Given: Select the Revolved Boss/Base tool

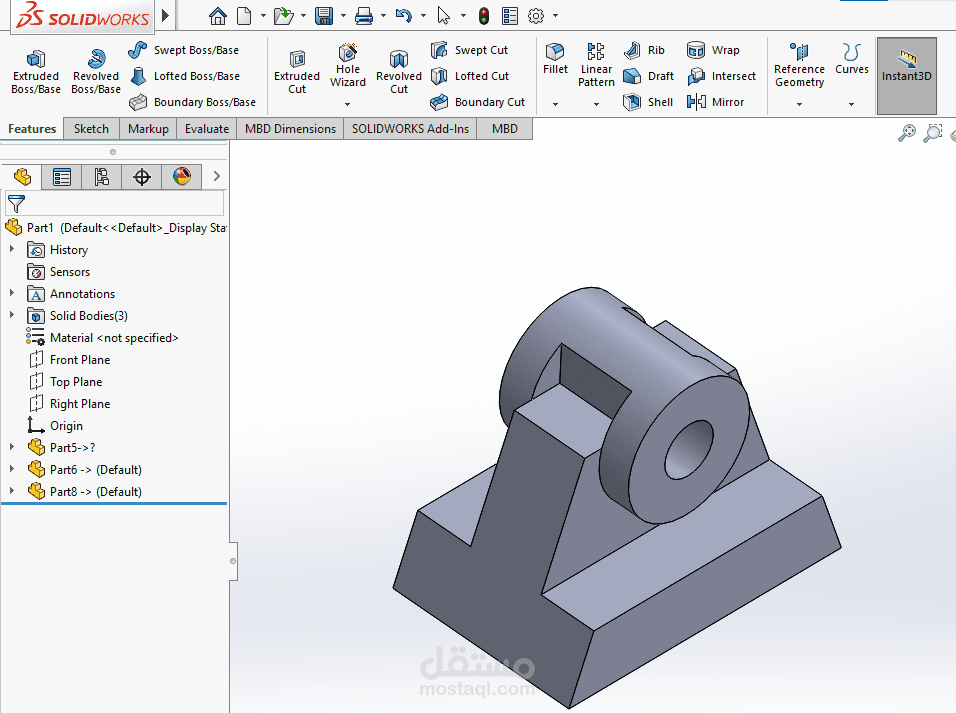Looking at the screenshot, I should pyautogui.click(x=96, y=72).
